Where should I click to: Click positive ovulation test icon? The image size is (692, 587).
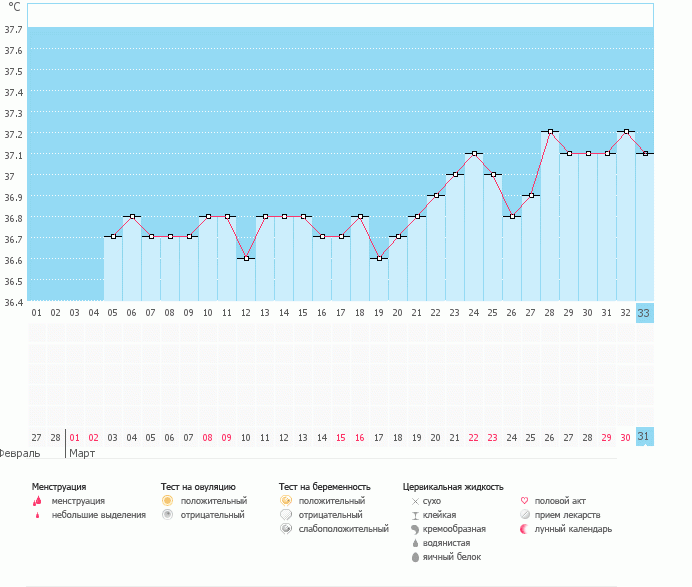[x=168, y=500]
